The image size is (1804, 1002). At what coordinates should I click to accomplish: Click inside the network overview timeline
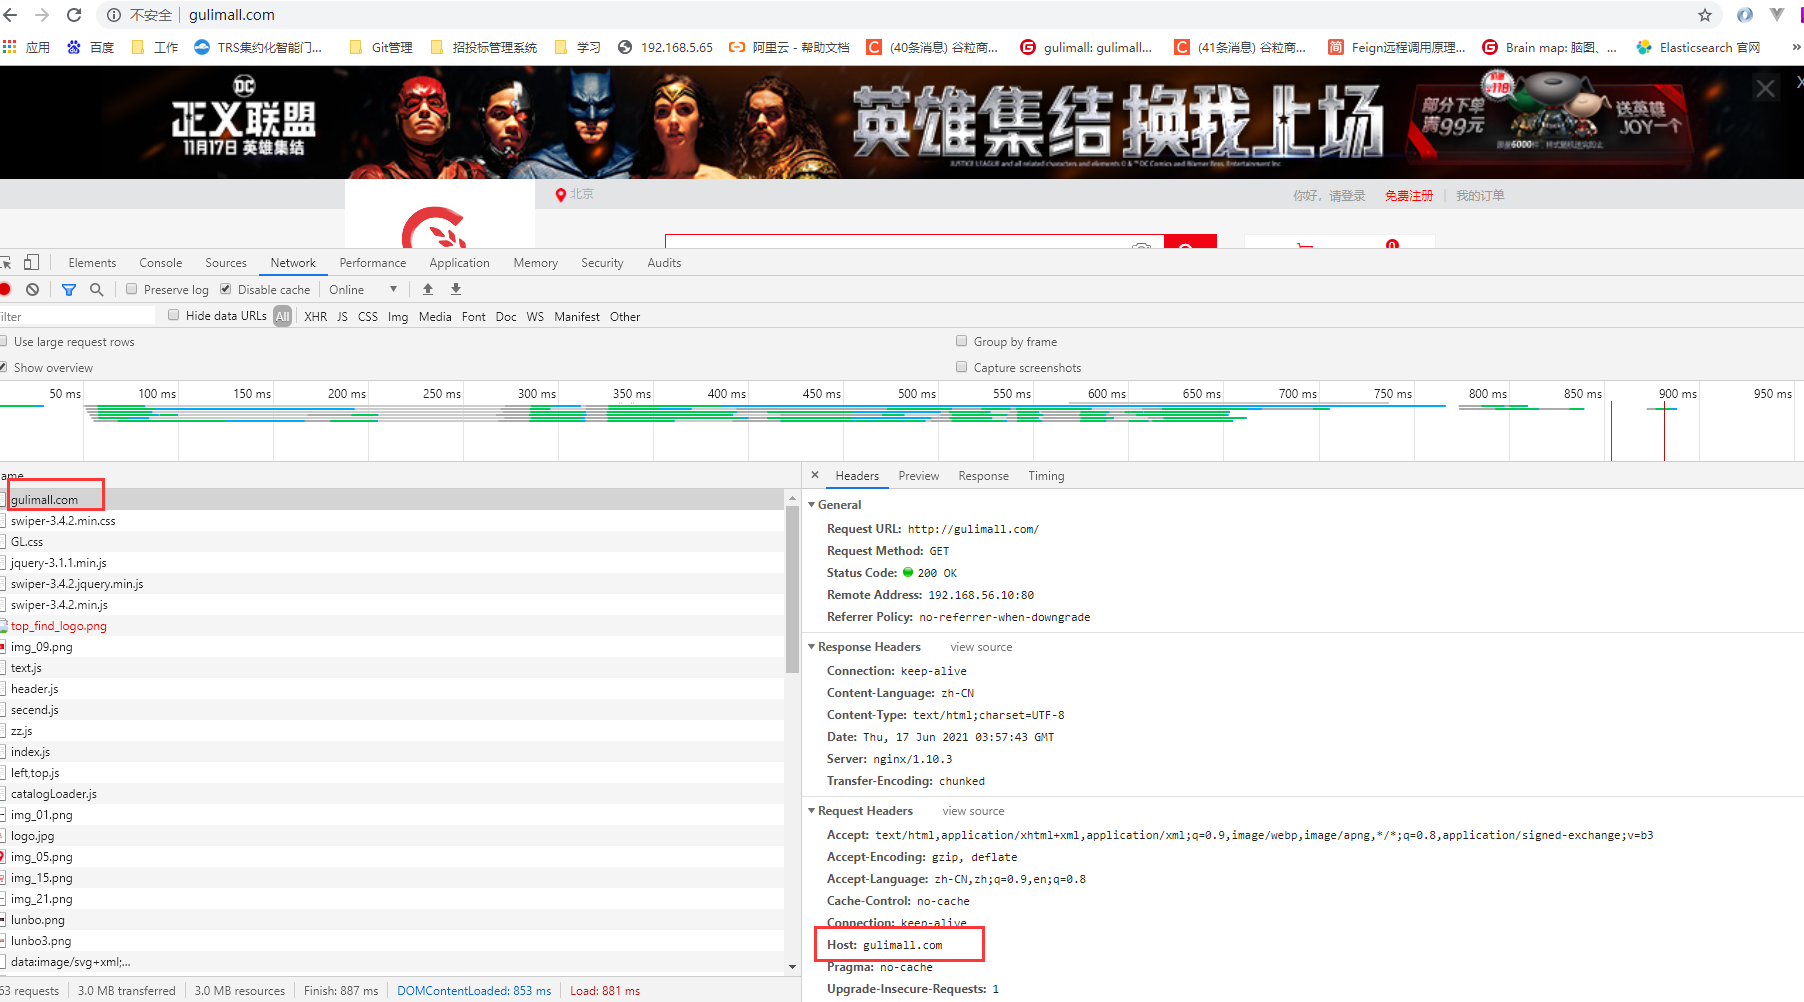700,420
